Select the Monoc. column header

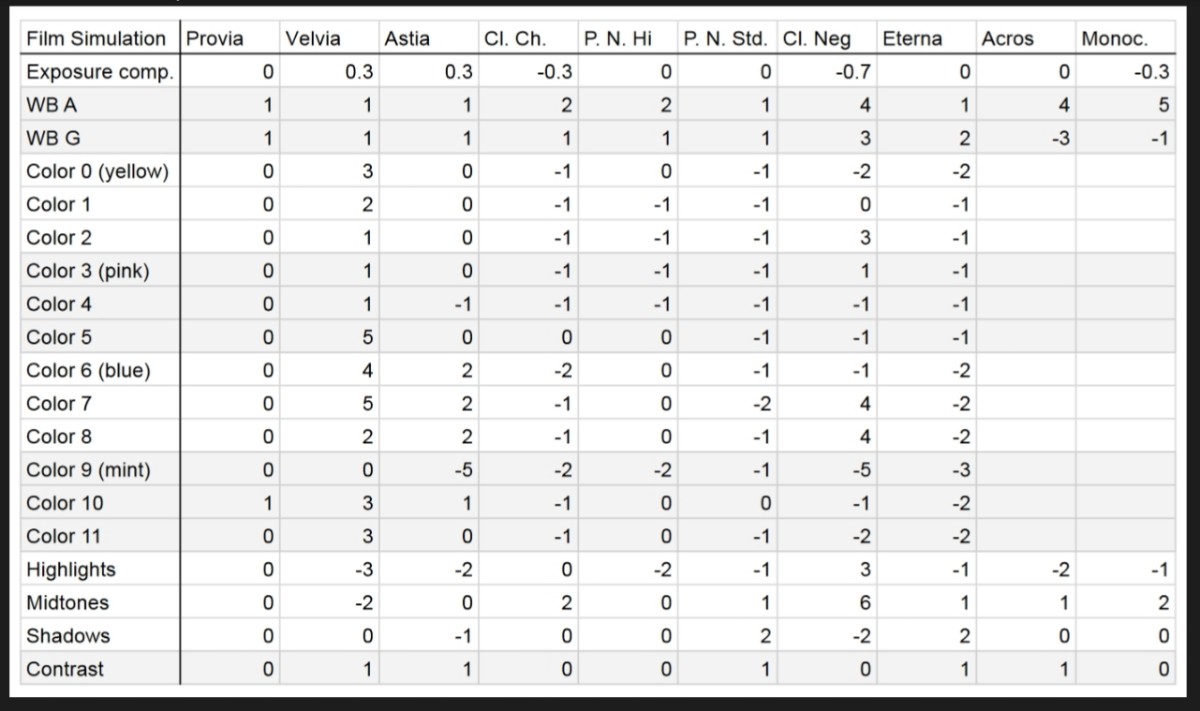(x=1114, y=39)
